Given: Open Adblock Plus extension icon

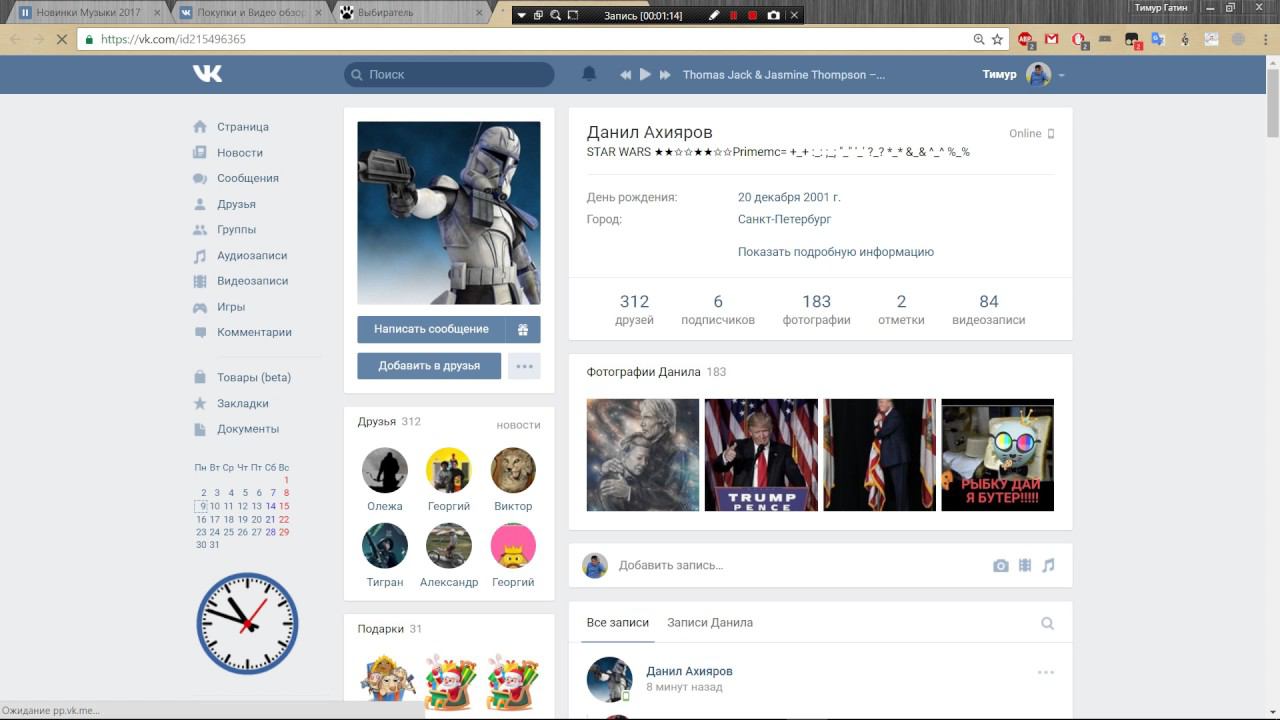Looking at the screenshot, I should pyautogui.click(x=1026, y=40).
